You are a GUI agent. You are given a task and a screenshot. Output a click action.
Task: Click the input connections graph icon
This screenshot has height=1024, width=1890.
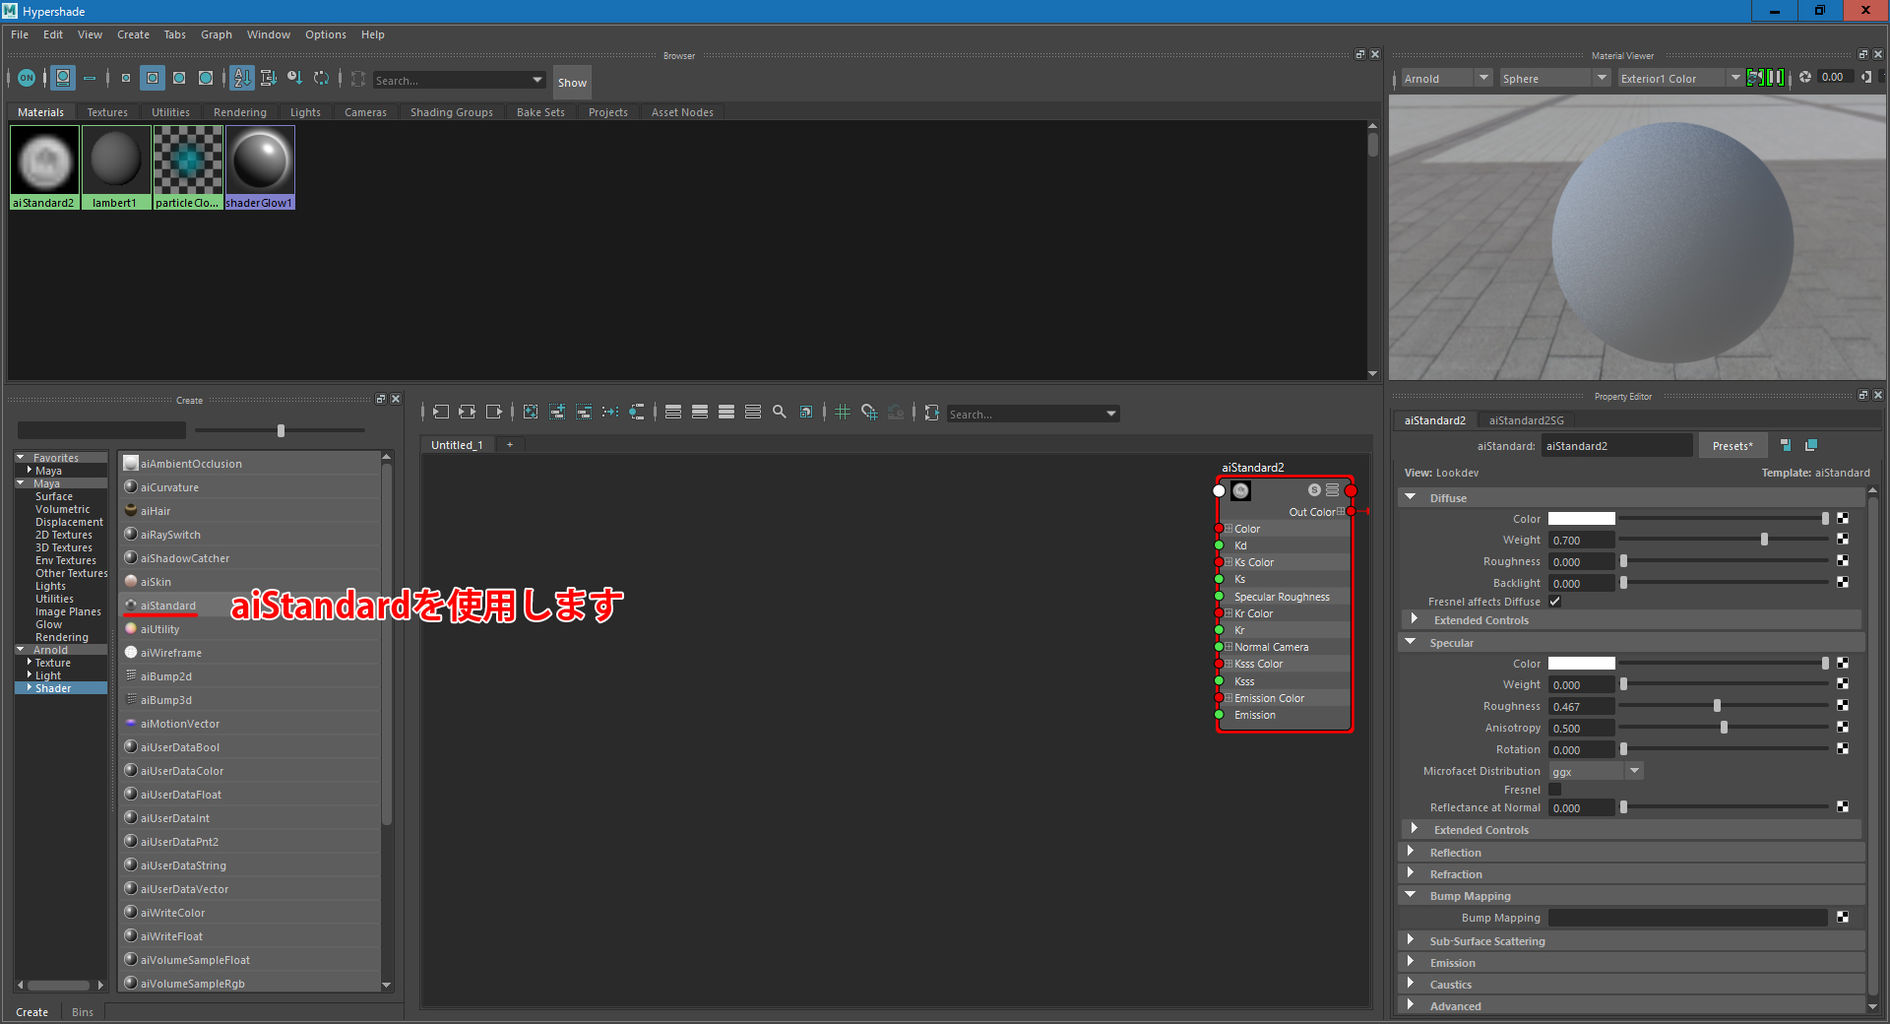click(441, 412)
